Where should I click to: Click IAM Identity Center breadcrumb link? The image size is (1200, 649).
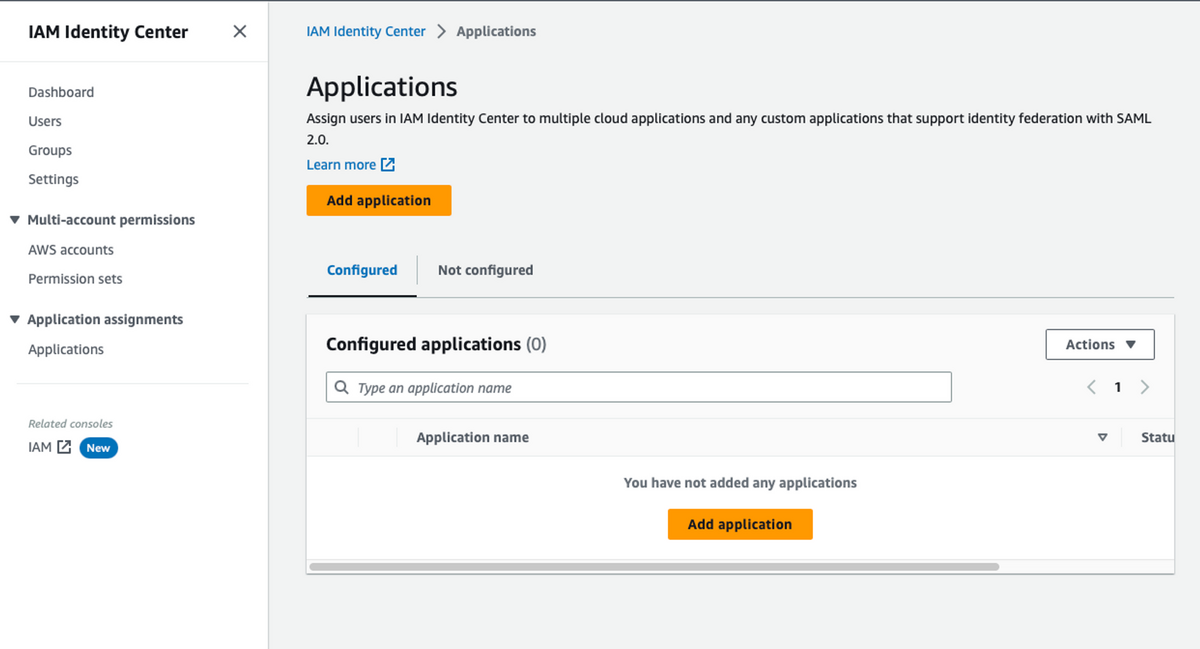[x=366, y=31]
